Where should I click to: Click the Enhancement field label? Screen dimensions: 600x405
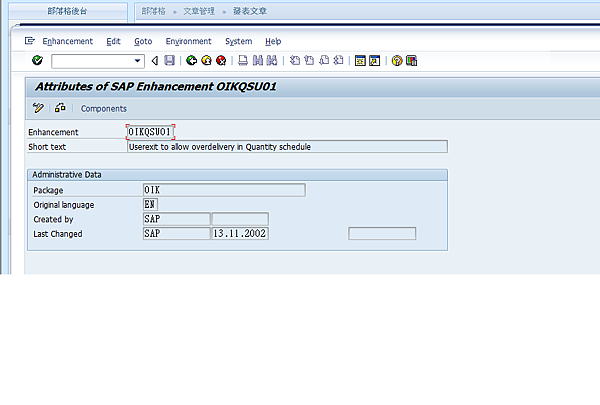click(x=53, y=132)
